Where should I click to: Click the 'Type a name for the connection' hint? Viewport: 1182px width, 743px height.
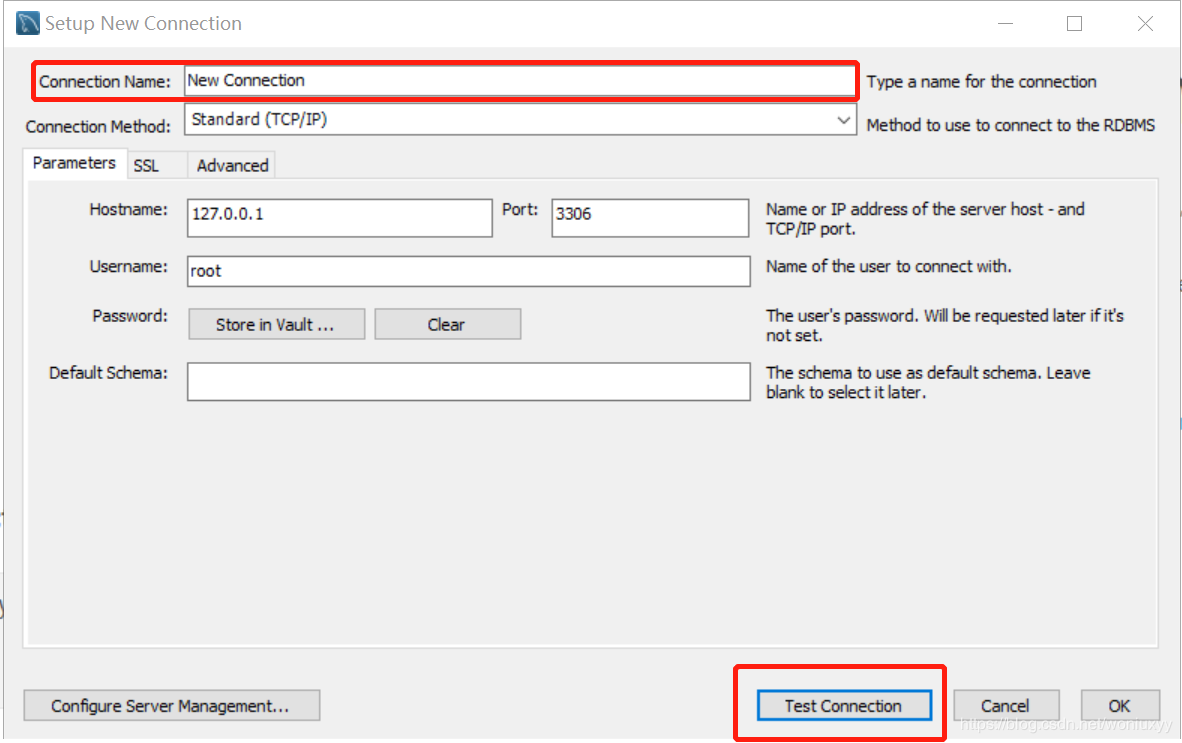pyautogui.click(x=981, y=81)
